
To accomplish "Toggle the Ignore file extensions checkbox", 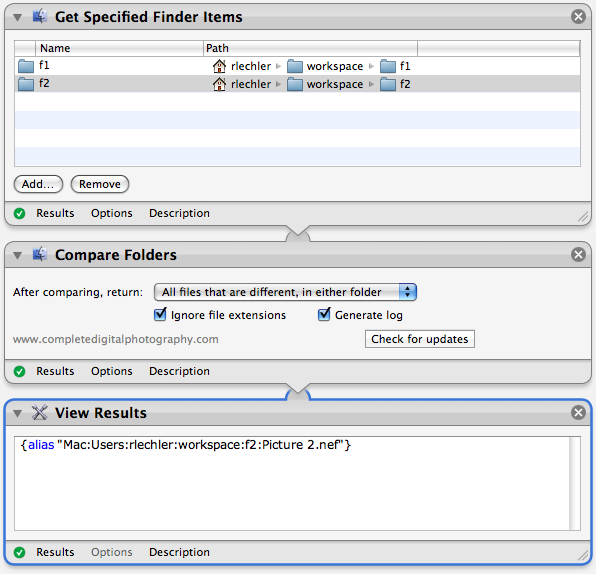I will pos(160,314).
